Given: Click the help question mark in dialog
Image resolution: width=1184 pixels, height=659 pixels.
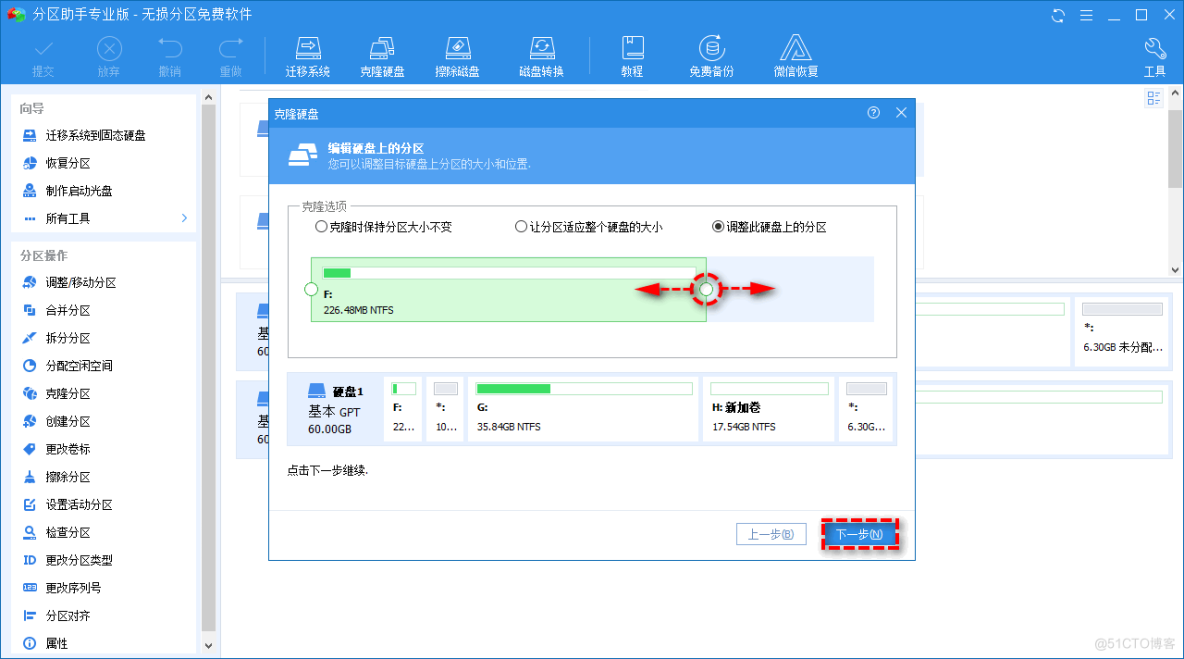Looking at the screenshot, I should tap(874, 112).
